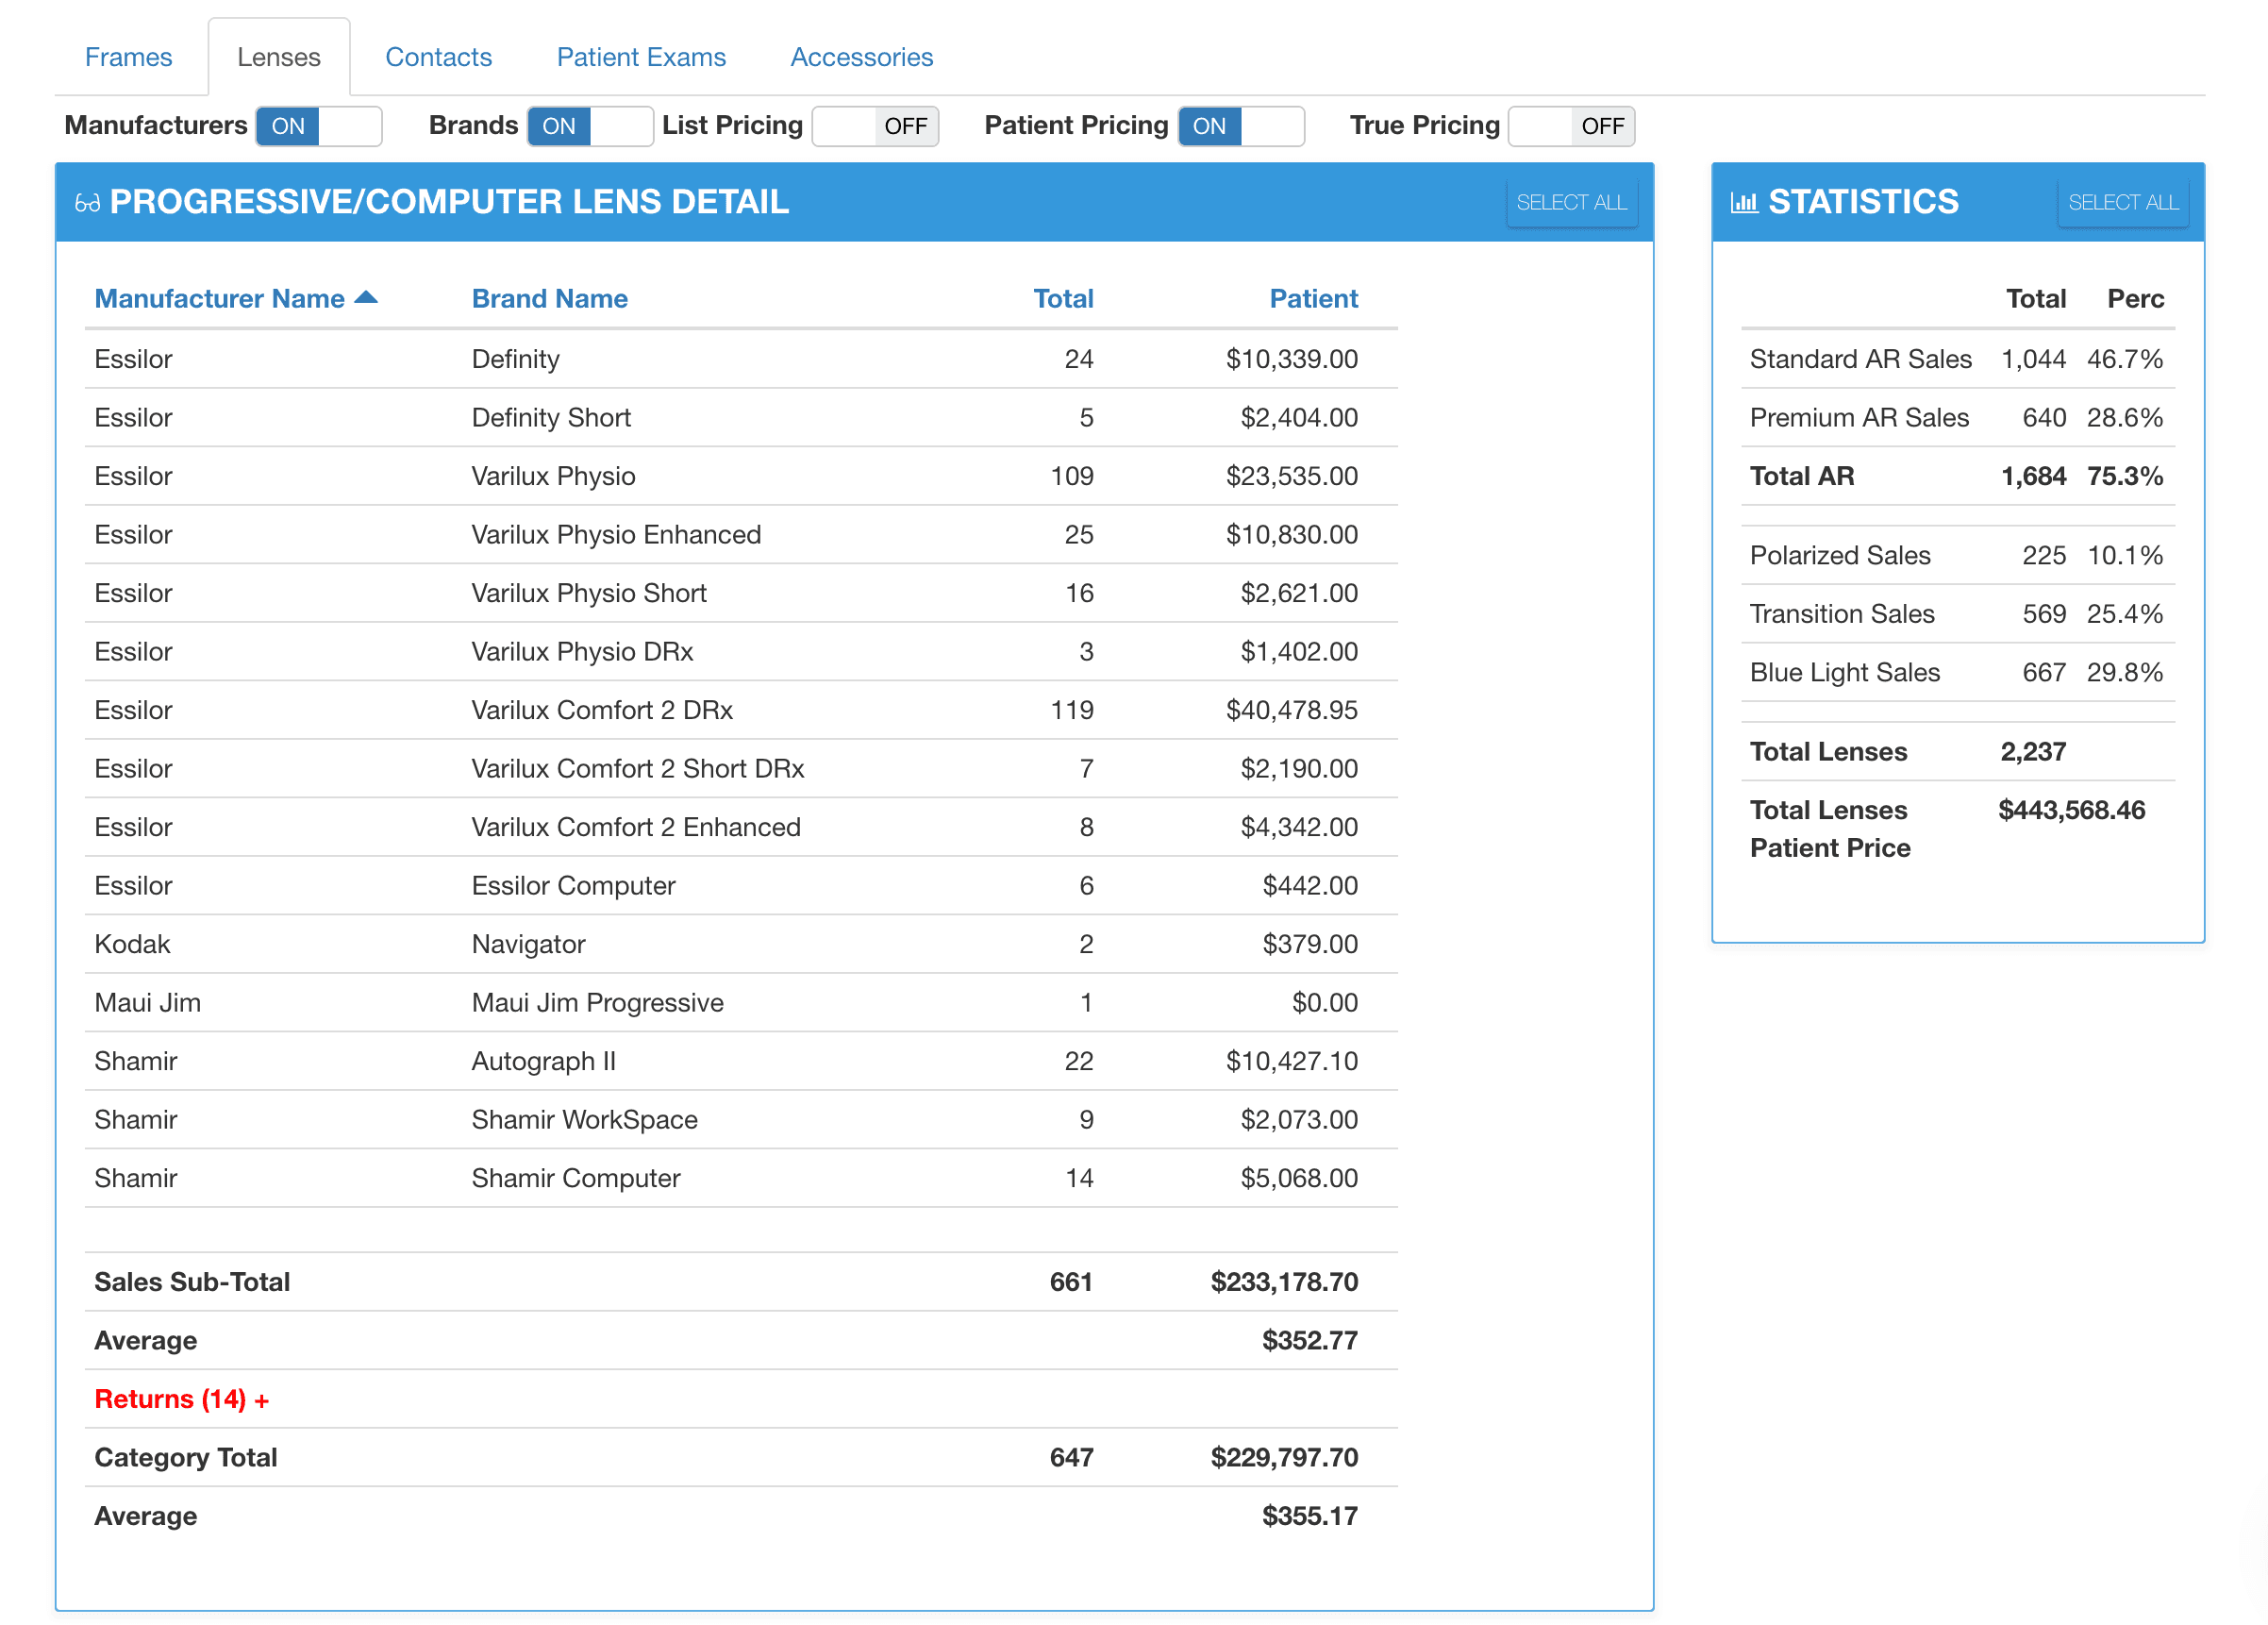Select the $443,568.46 total patient price
Image resolution: width=2268 pixels, height=1625 pixels.
coord(2071,810)
